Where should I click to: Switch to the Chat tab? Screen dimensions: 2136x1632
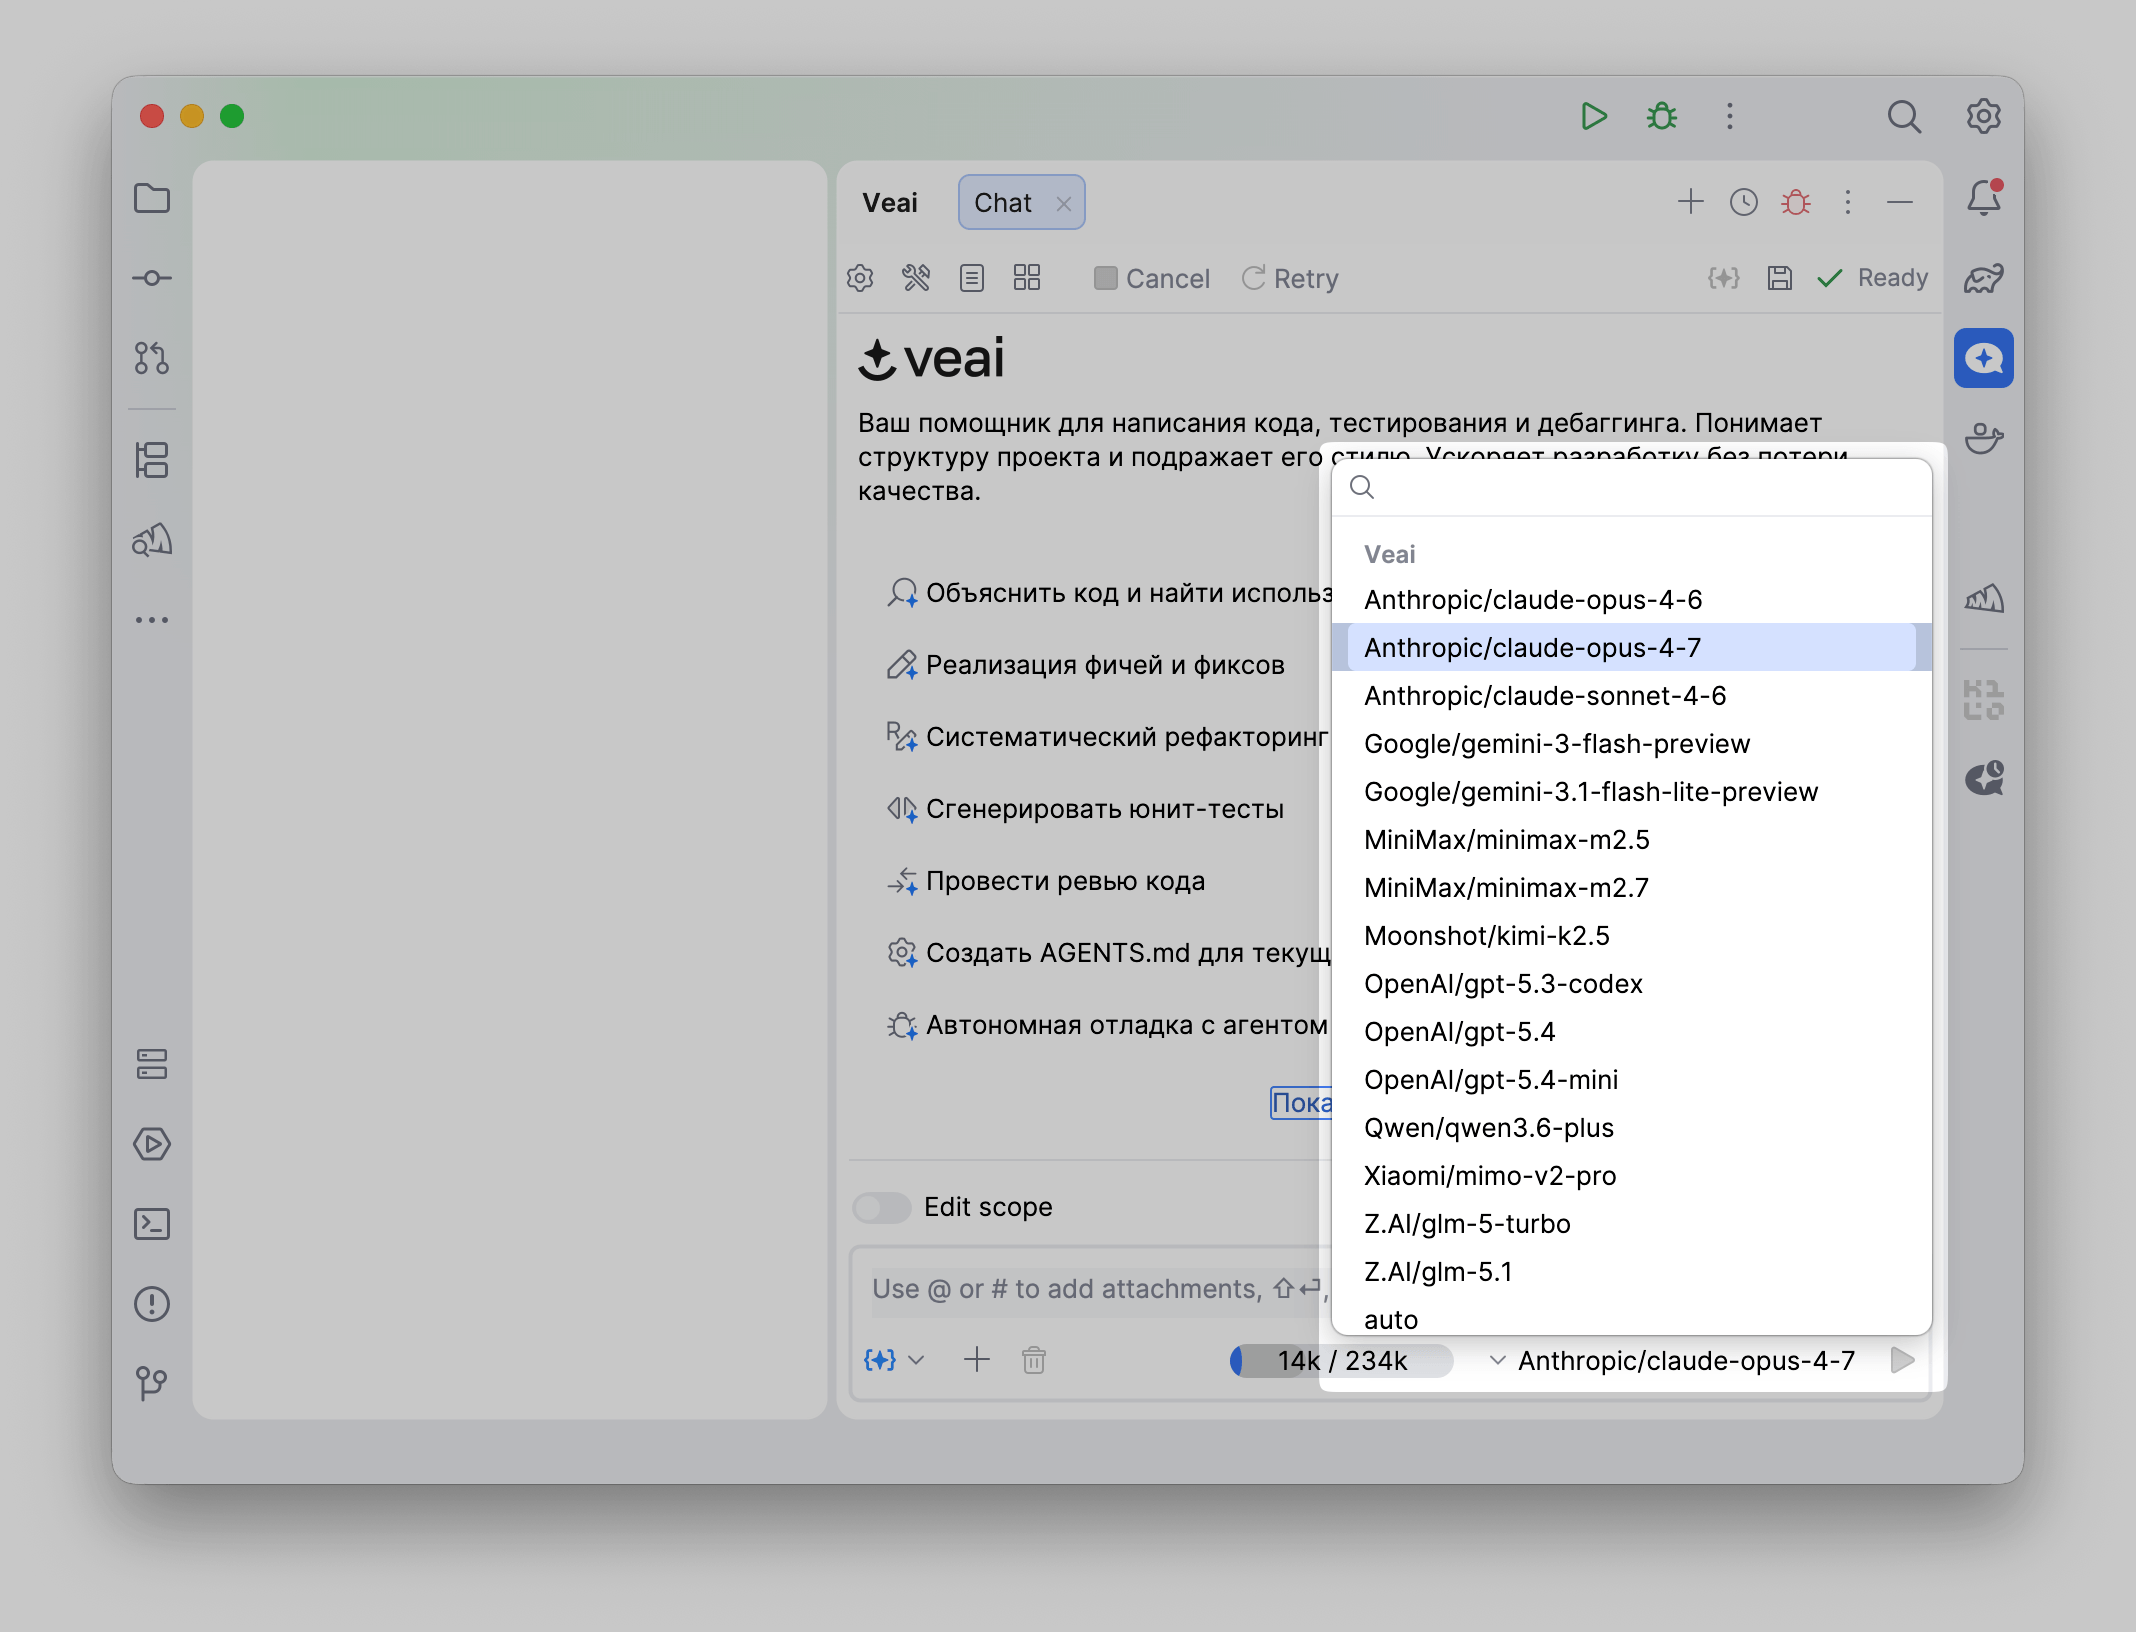[x=1003, y=202]
